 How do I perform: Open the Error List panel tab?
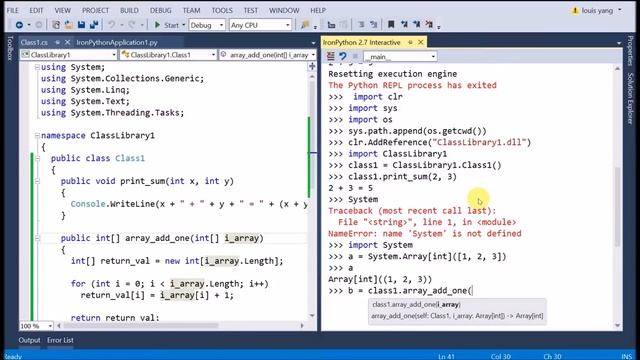click(60, 340)
